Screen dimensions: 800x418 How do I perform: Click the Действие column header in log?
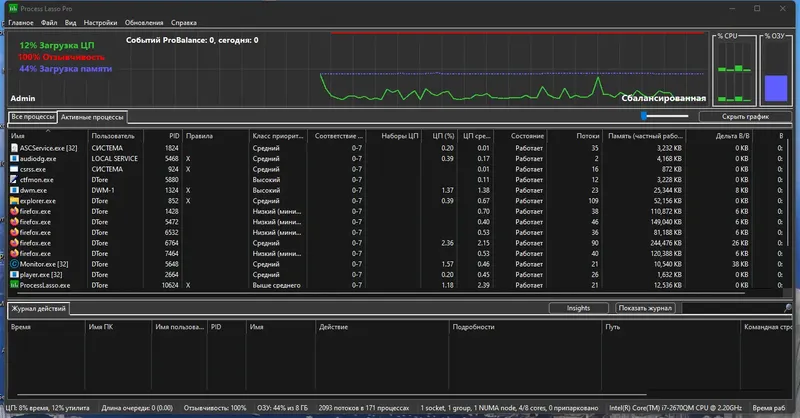coord(382,327)
